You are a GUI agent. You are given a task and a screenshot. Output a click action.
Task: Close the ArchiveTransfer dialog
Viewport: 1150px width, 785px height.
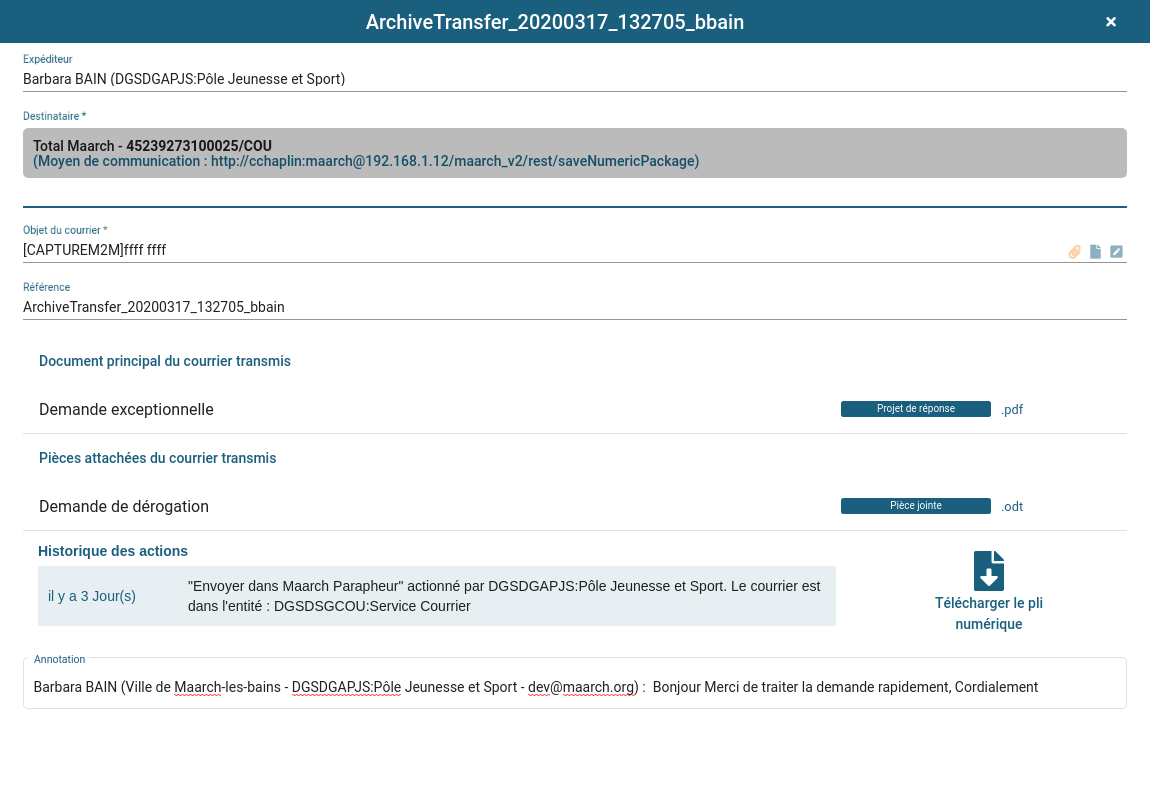(1110, 22)
